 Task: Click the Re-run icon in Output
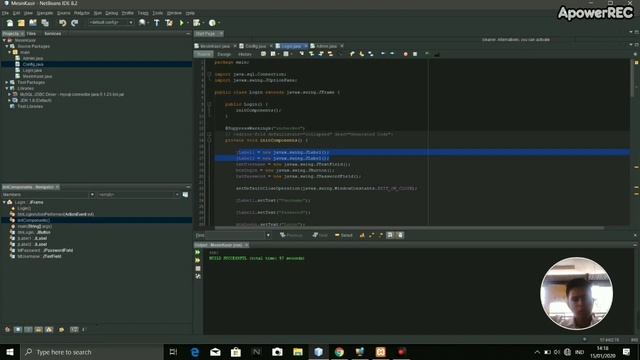click(198, 253)
